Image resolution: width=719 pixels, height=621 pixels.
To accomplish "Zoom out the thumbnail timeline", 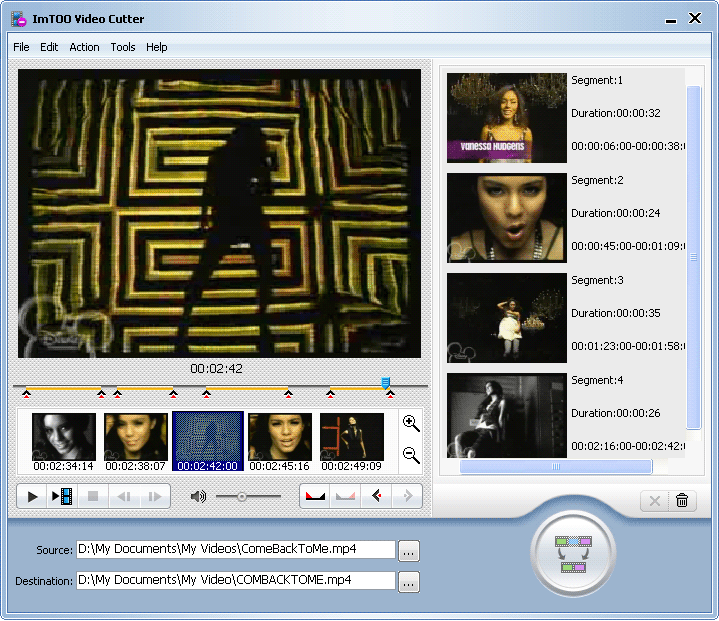I will tap(411, 455).
